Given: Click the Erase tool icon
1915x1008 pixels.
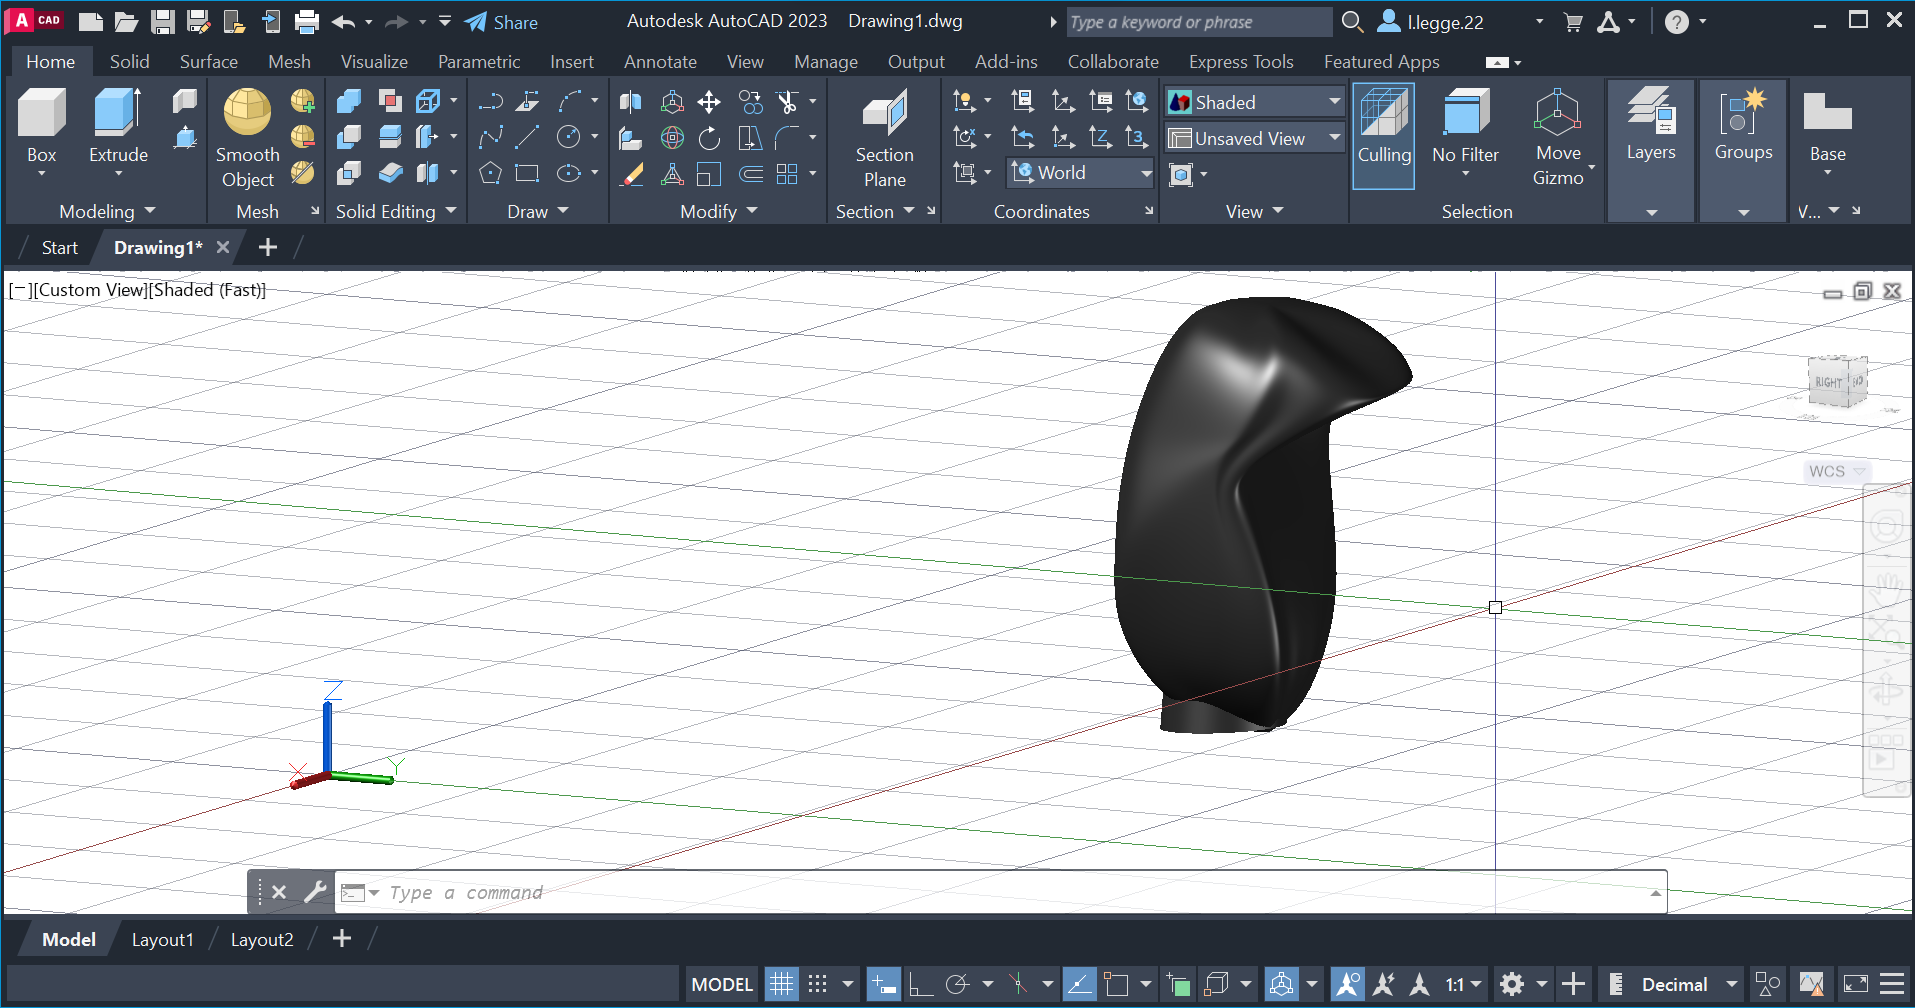Looking at the screenshot, I should 631,174.
